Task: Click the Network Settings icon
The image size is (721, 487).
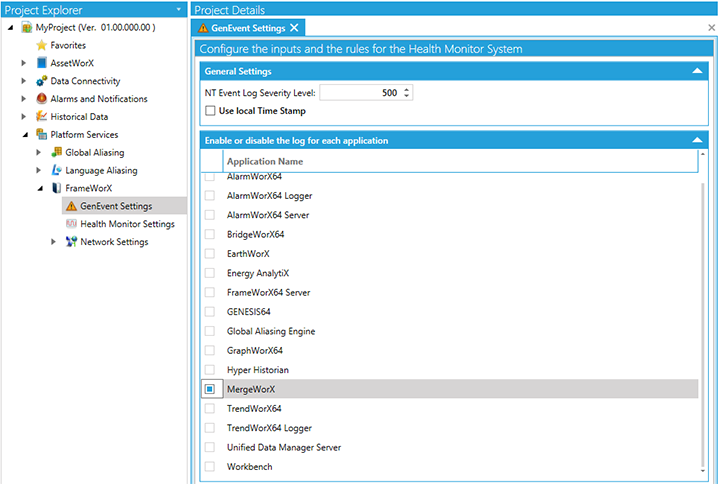Action: (x=71, y=242)
